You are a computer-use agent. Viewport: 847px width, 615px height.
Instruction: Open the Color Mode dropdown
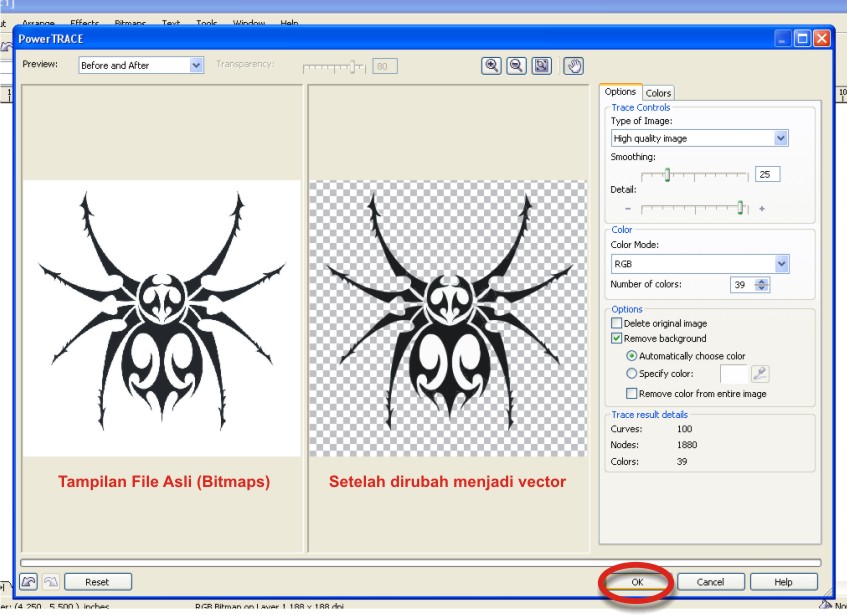(x=781, y=264)
